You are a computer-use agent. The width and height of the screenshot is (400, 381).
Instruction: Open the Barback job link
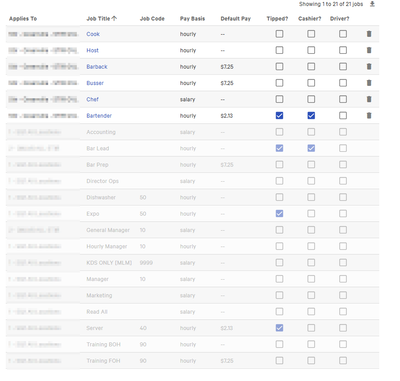tap(97, 67)
